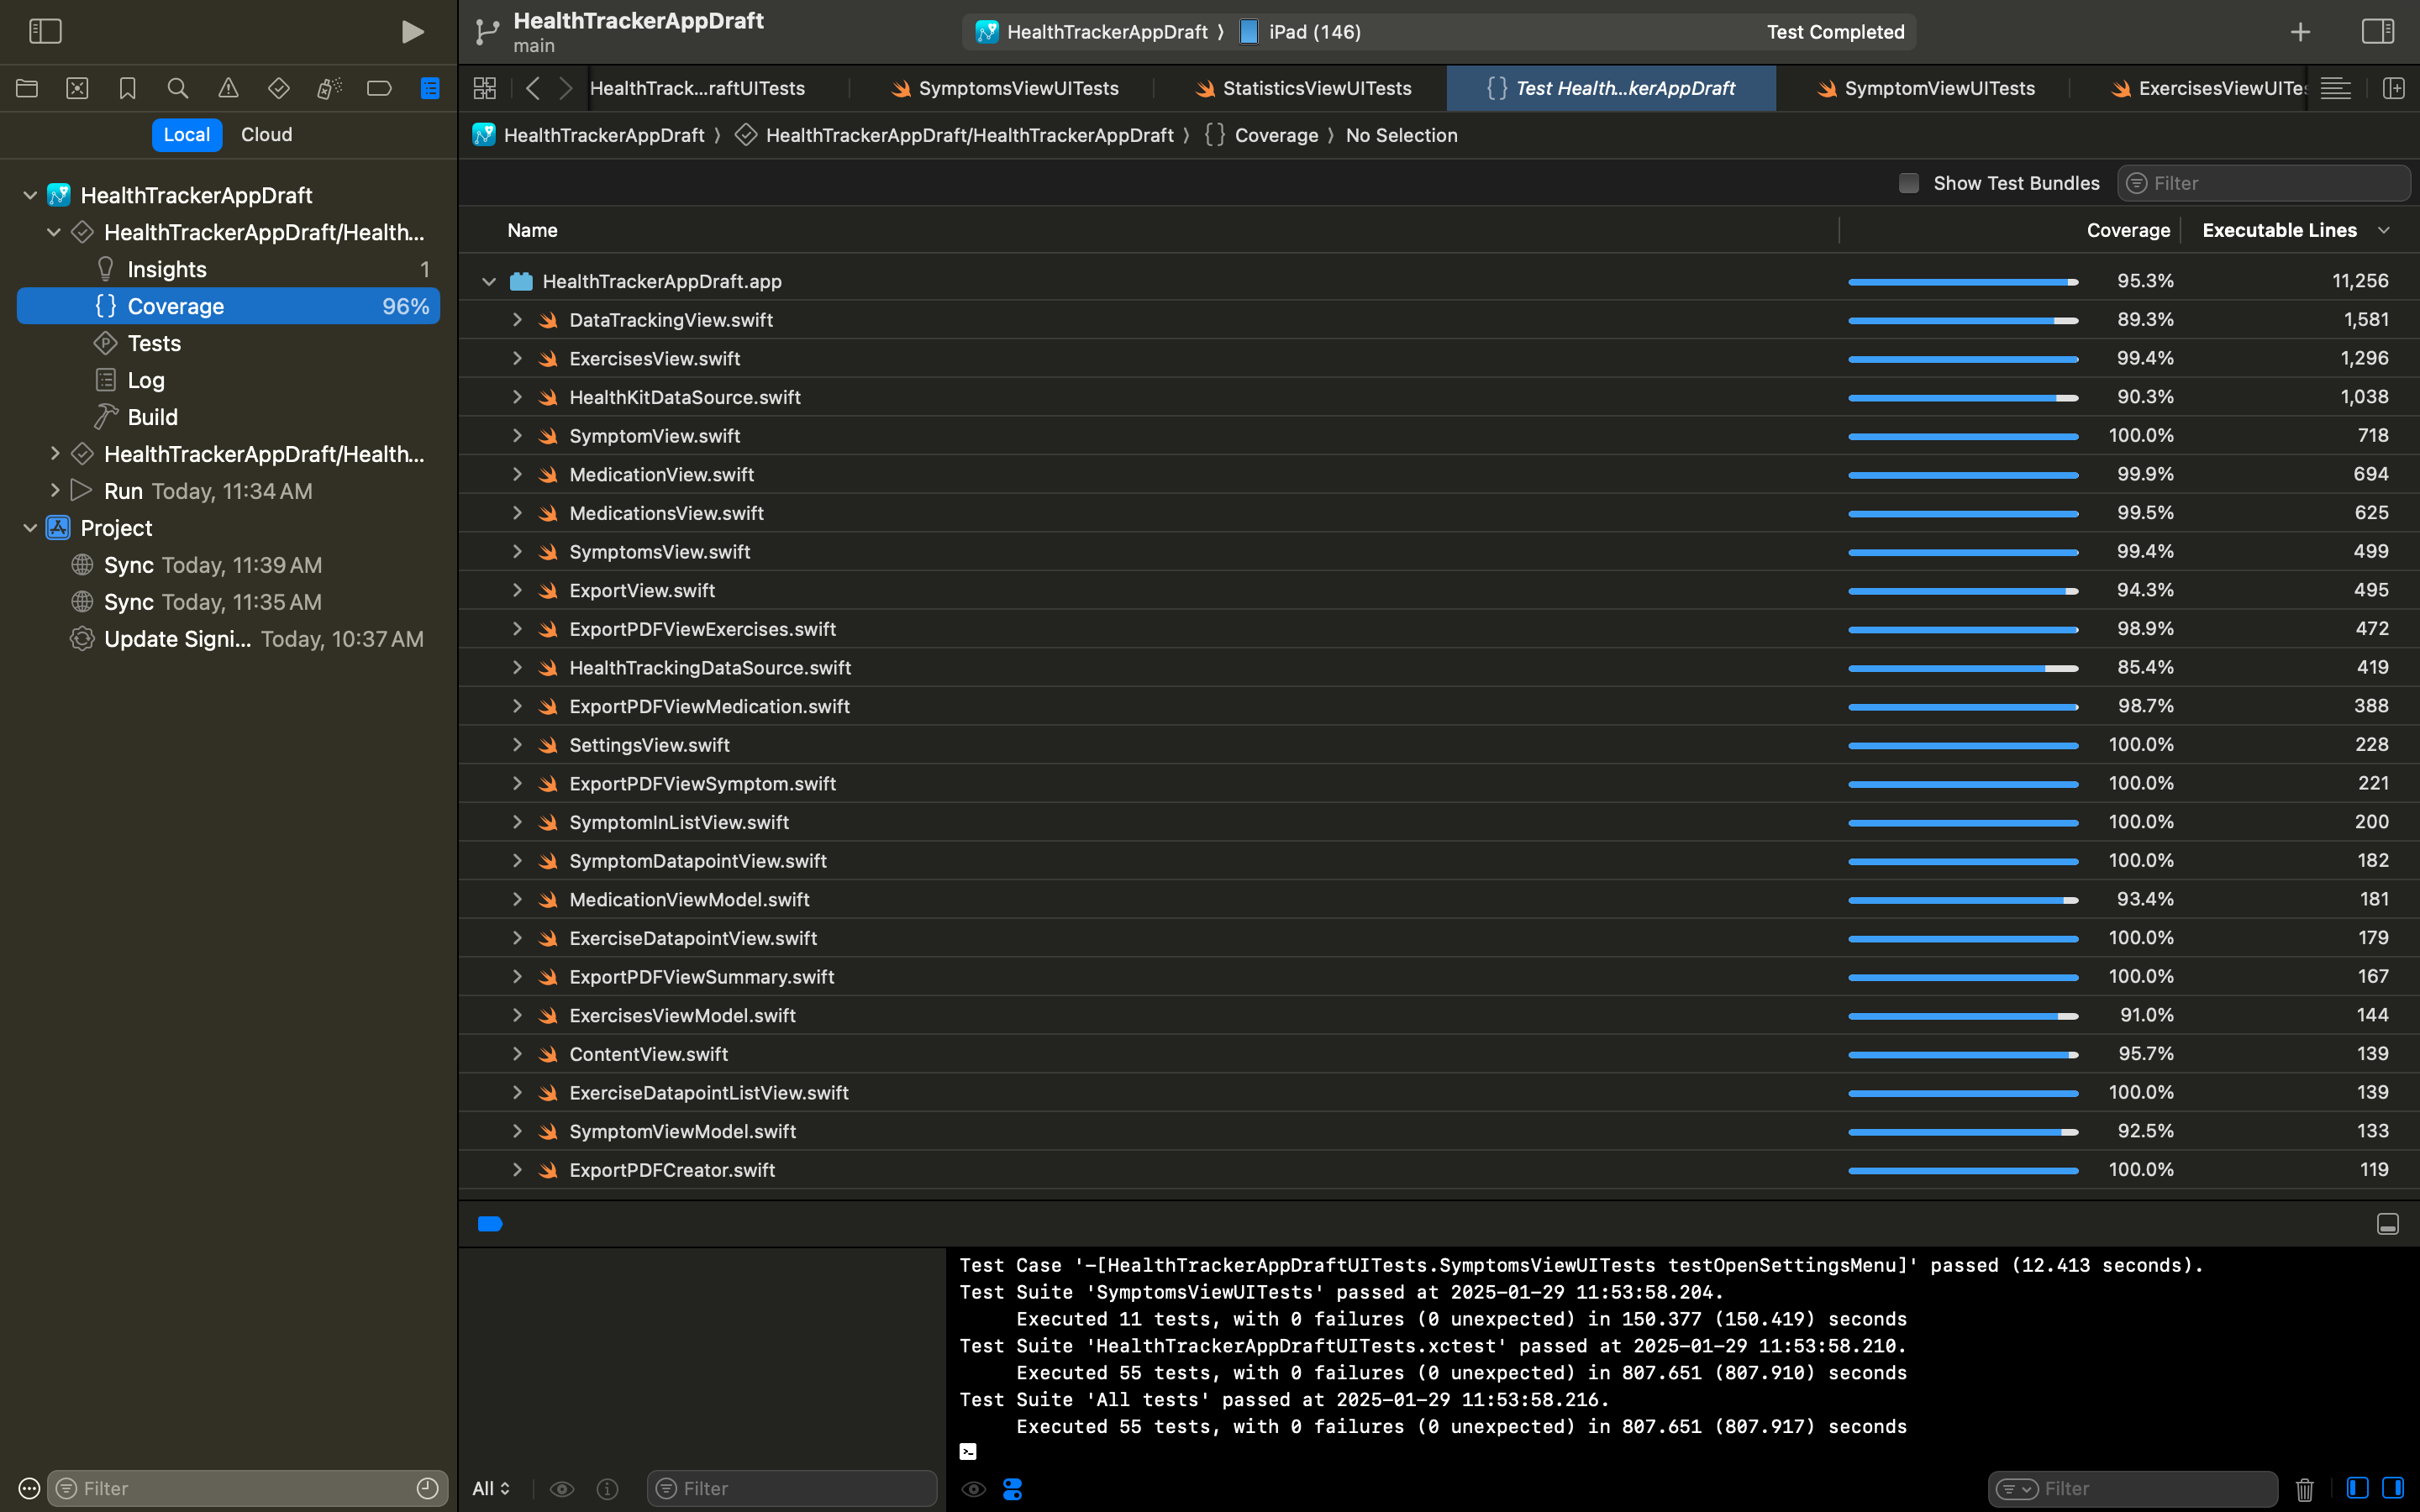Viewport: 2420px width, 1512px height.
Task: Click the Executable Lines column header button
Action: (2279, 228)
